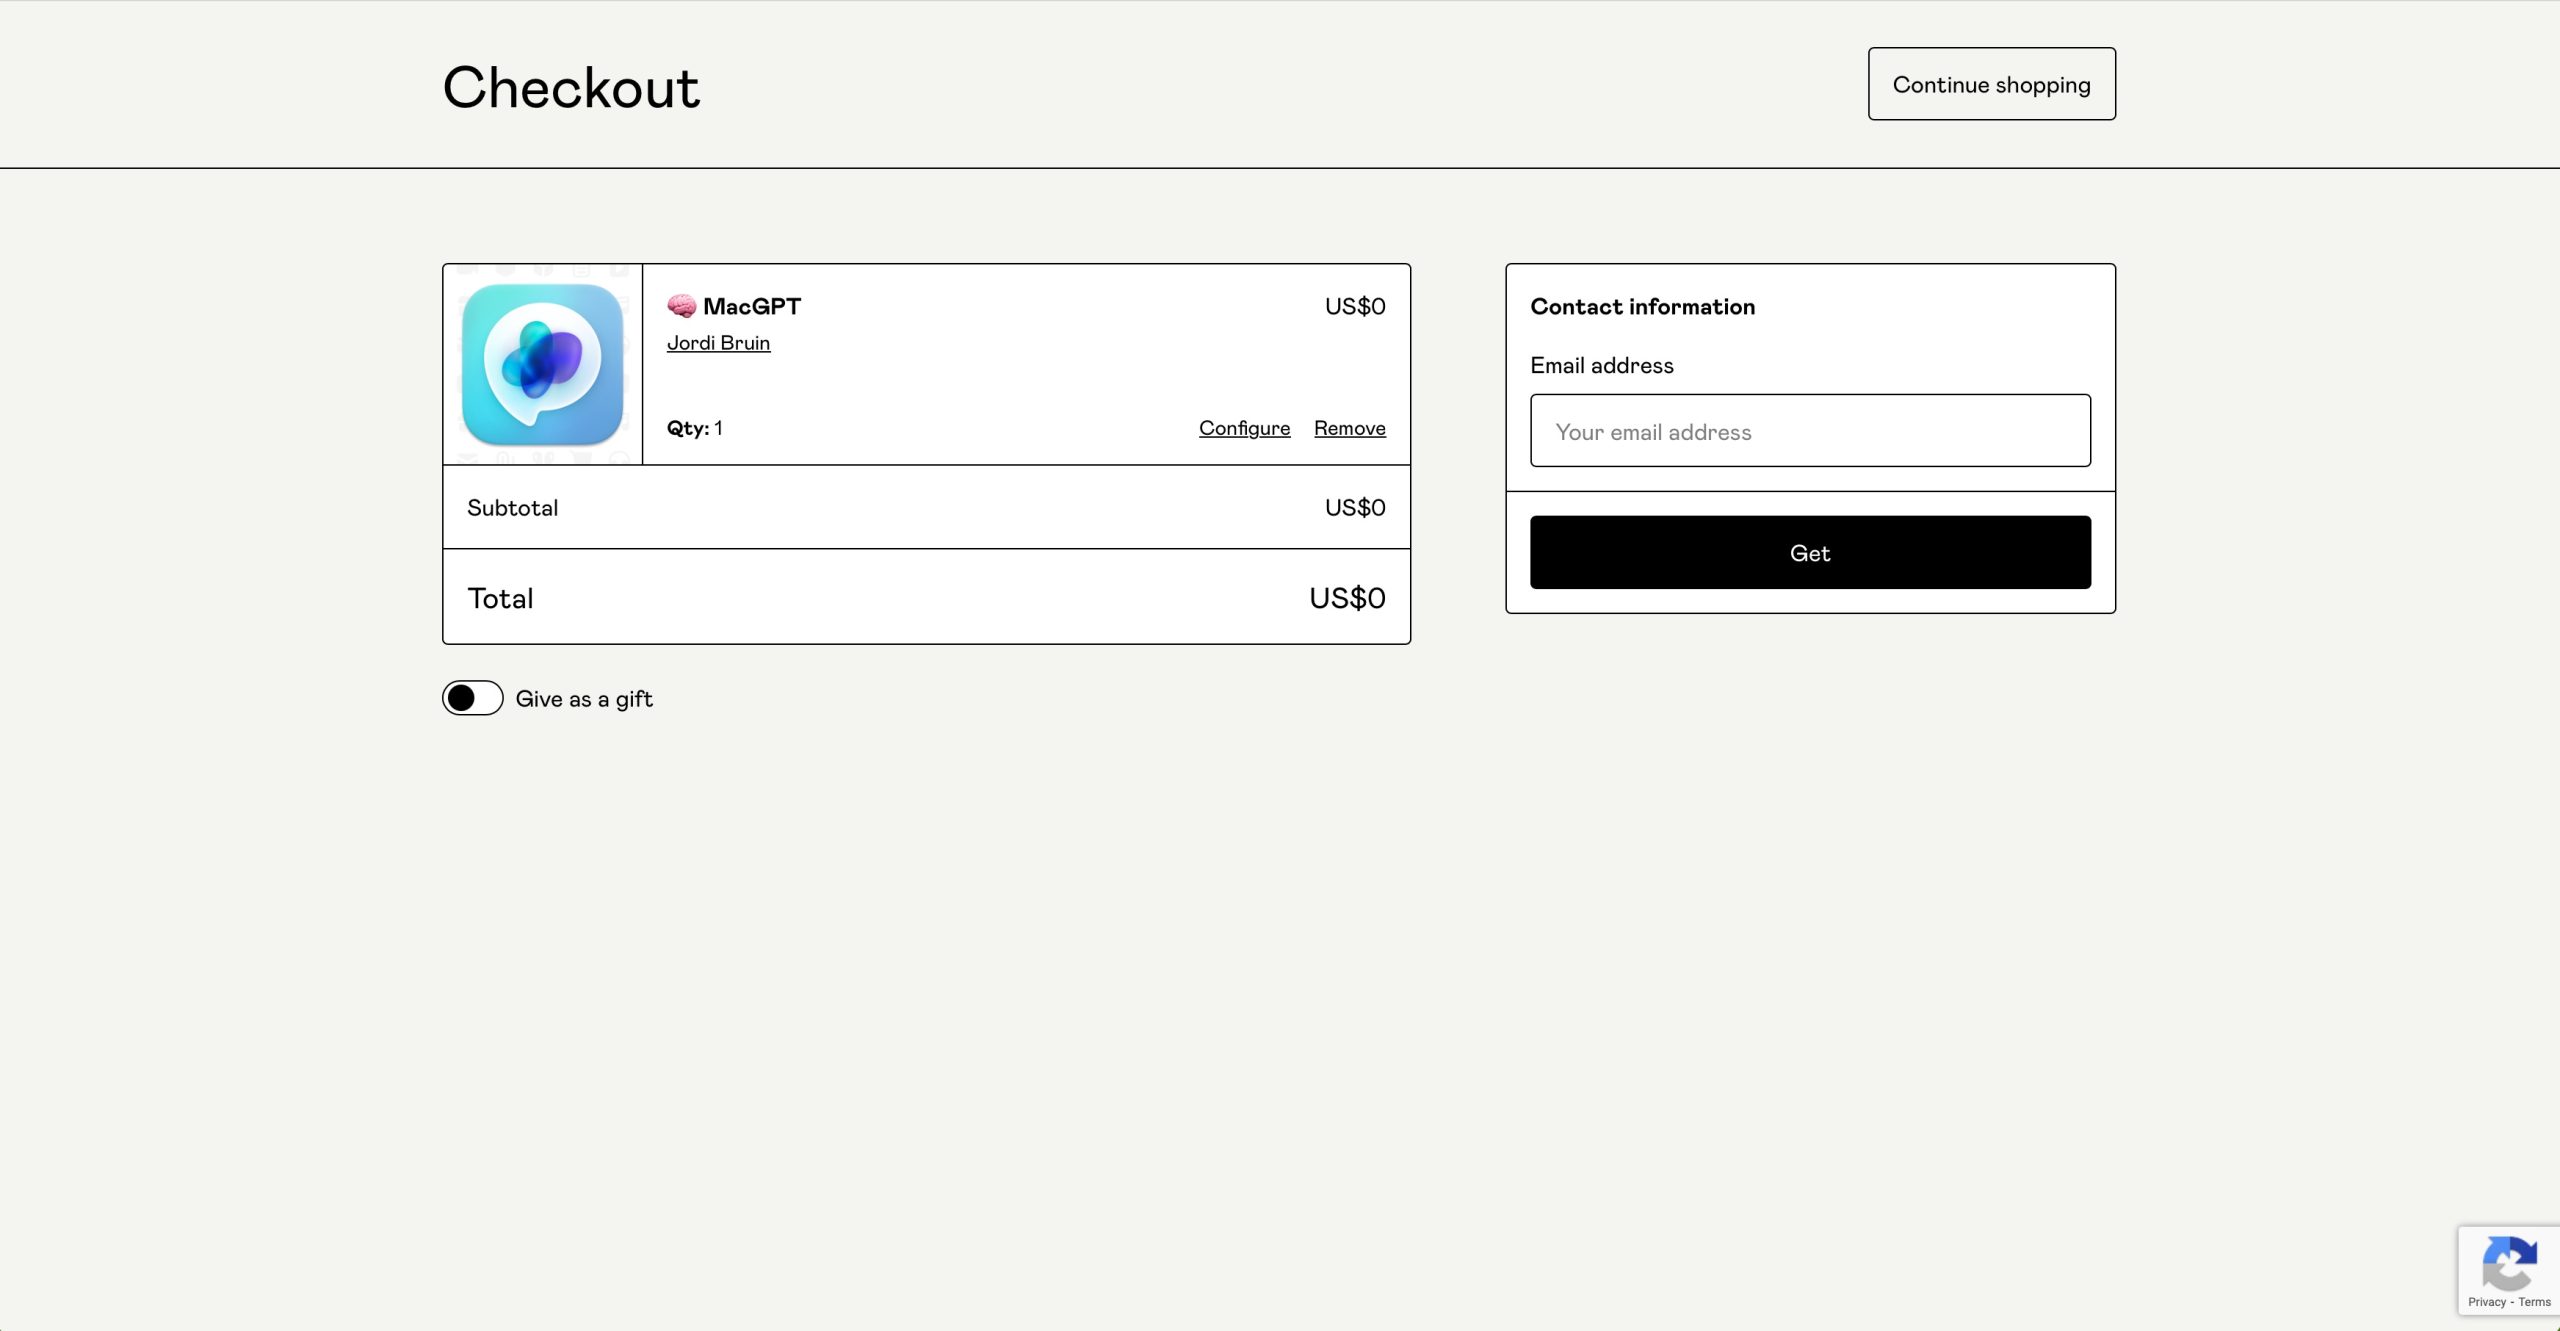Open the reCAPTCHA Terms link

click(2534, 1302)
